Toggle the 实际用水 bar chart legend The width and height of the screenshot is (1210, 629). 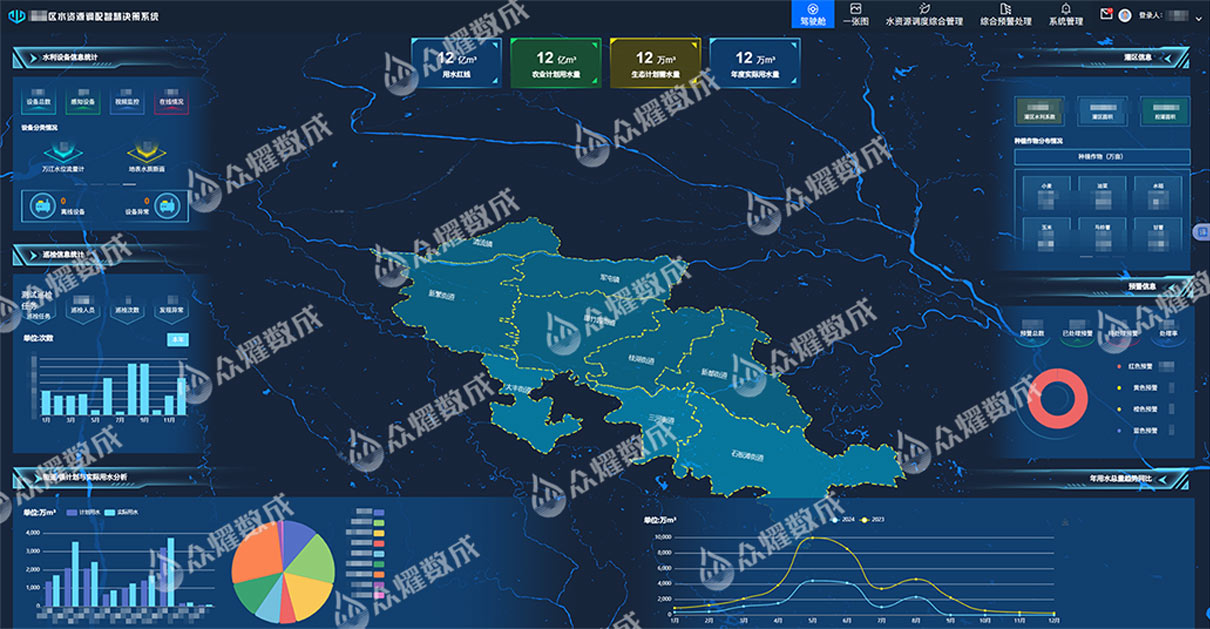pos(122,513)
